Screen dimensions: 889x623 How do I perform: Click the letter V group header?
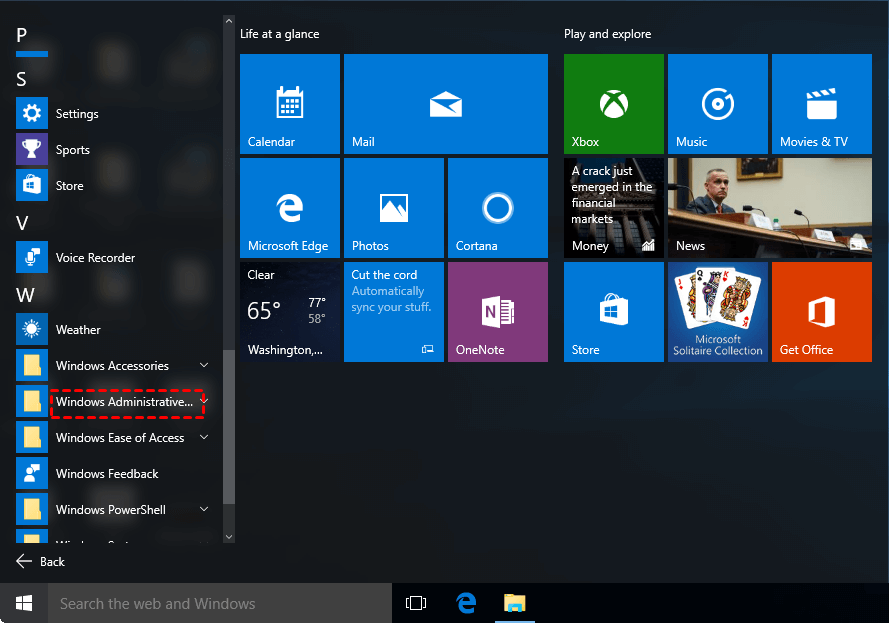pos(22,223)
